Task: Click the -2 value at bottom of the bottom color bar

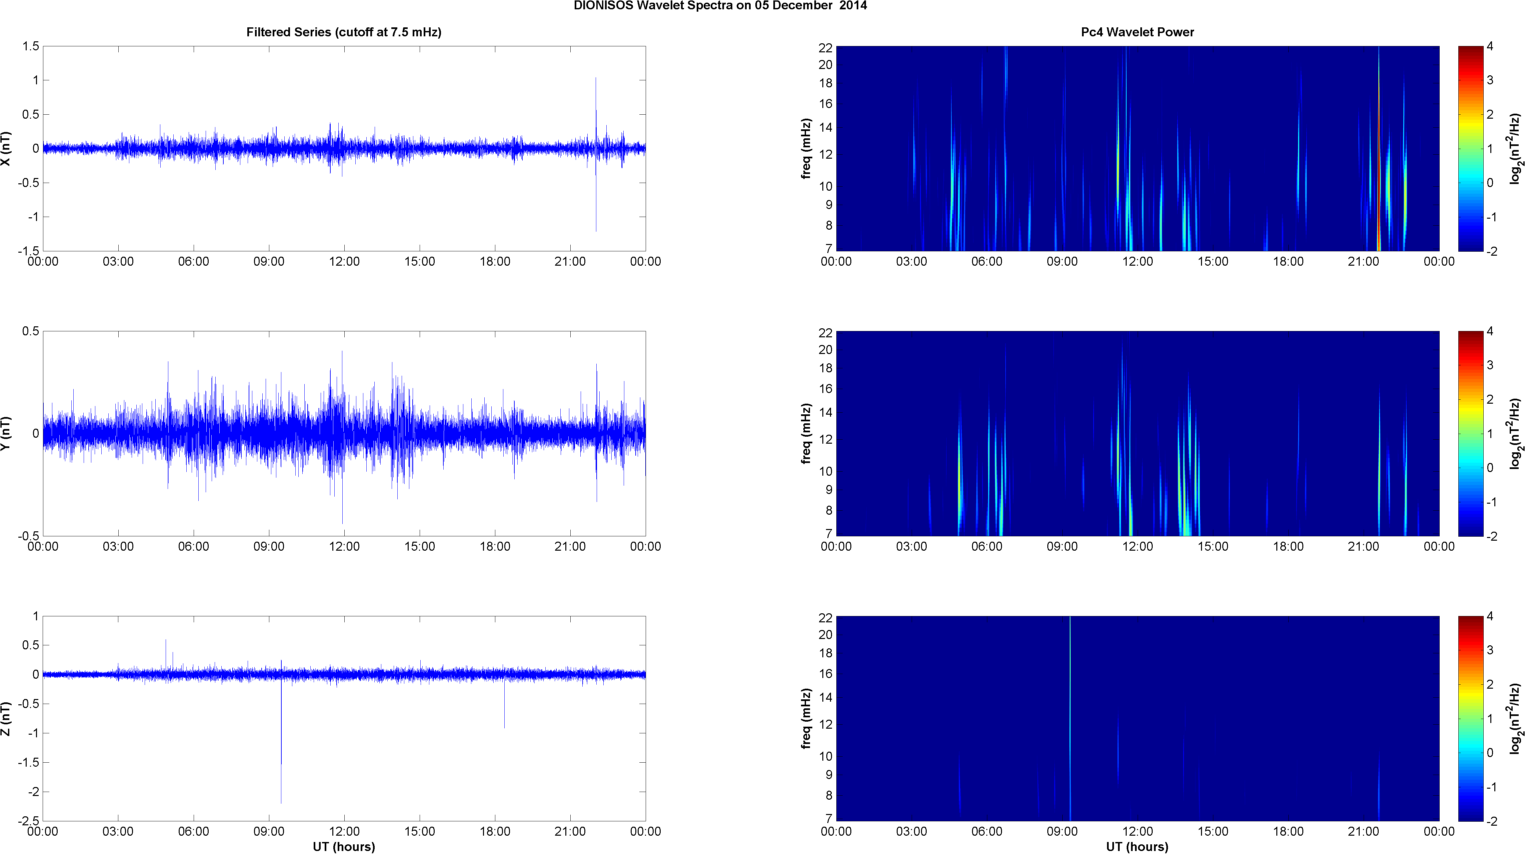Action: pos(1491,821)
